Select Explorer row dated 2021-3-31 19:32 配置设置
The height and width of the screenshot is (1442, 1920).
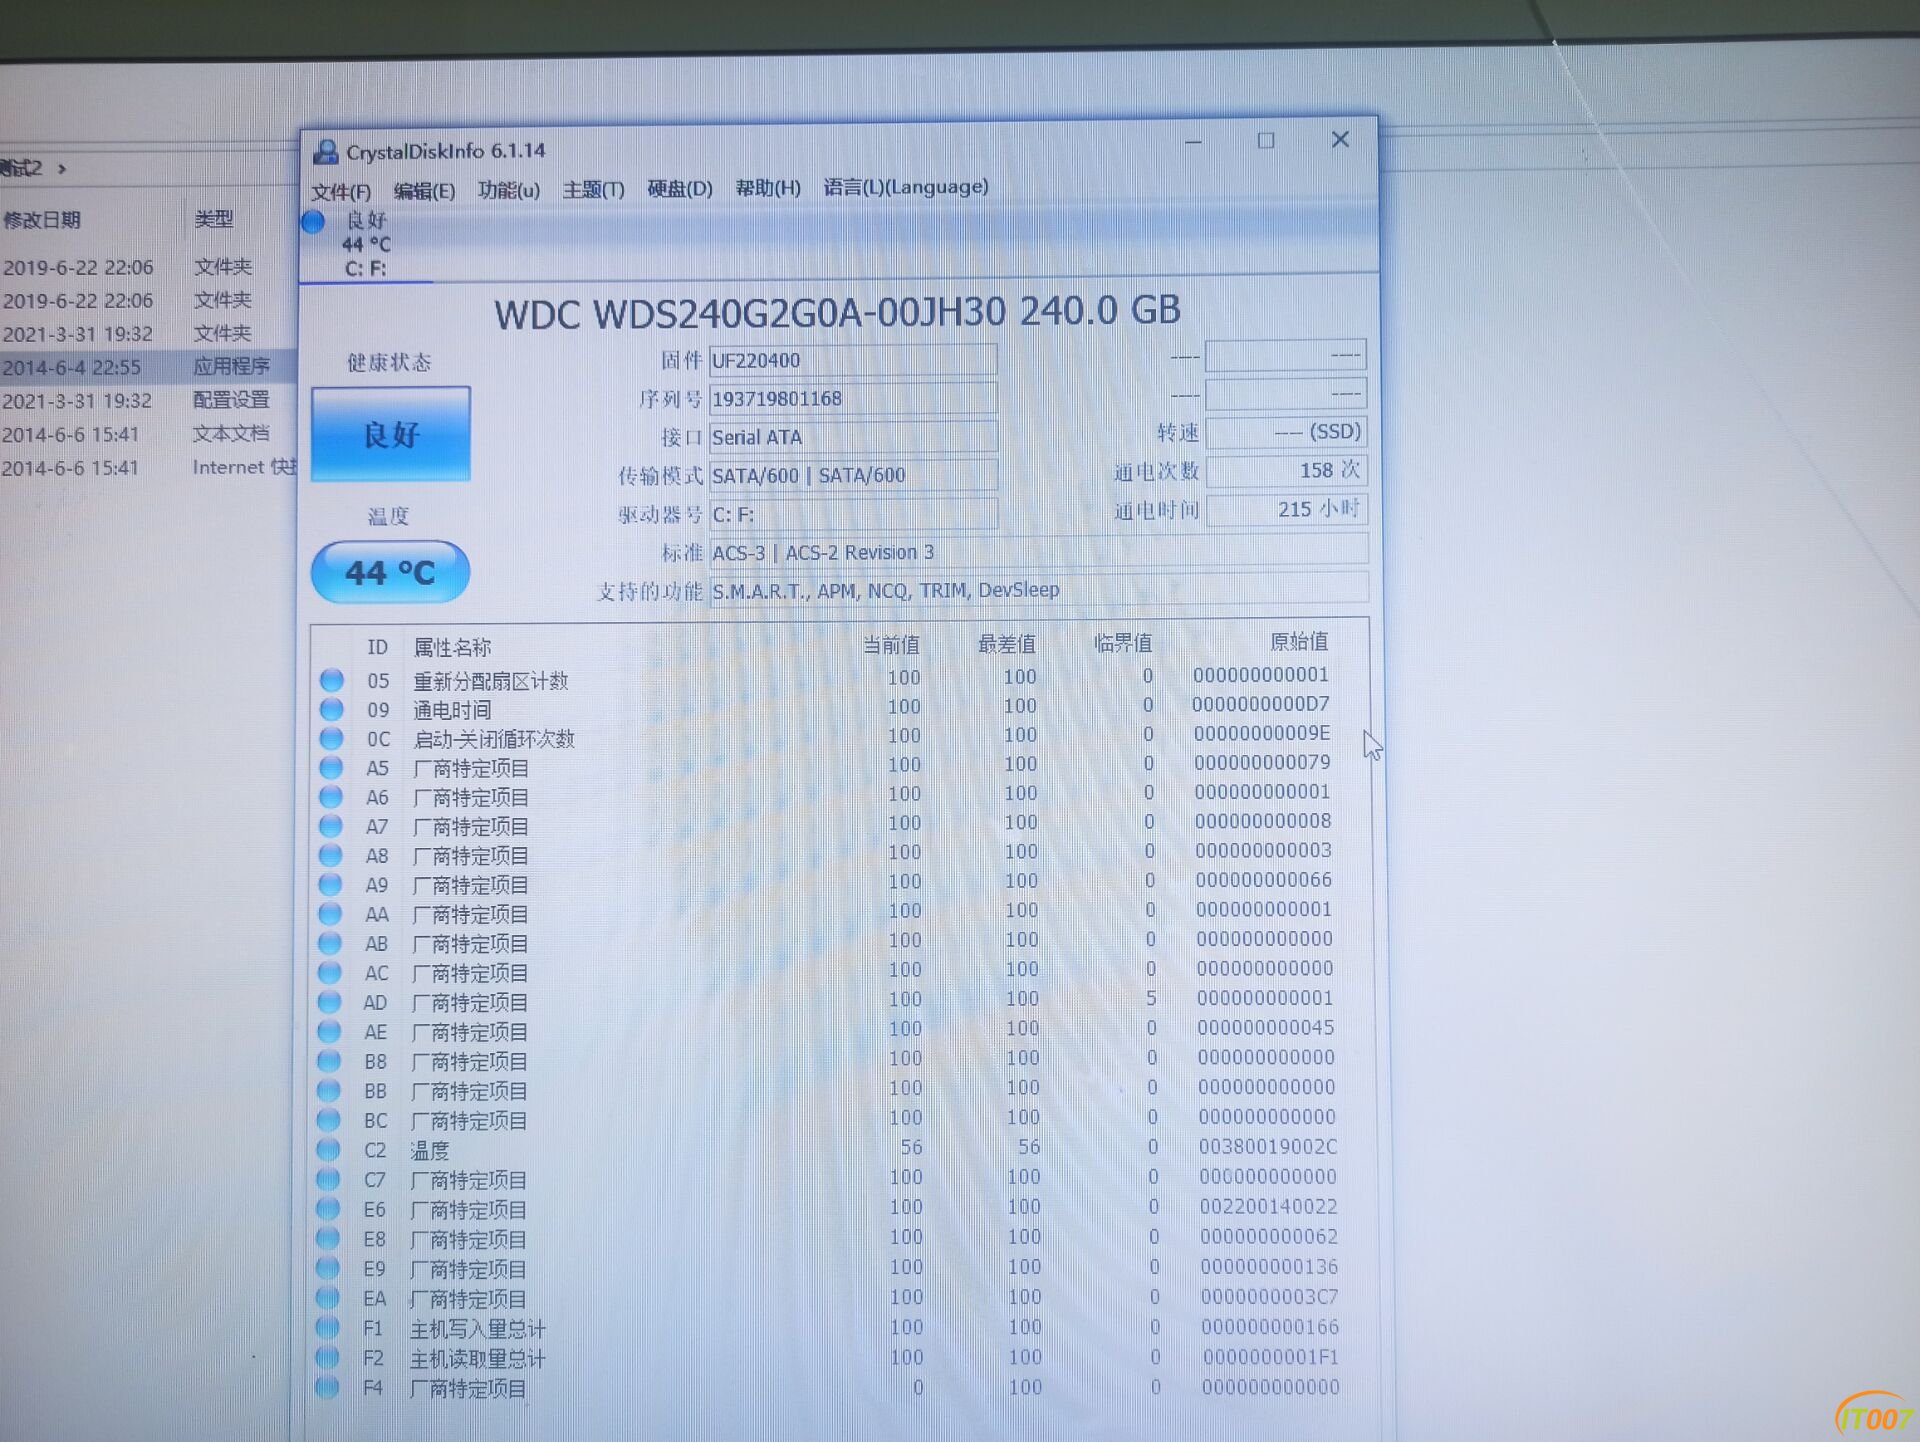[x=148, y=400]
